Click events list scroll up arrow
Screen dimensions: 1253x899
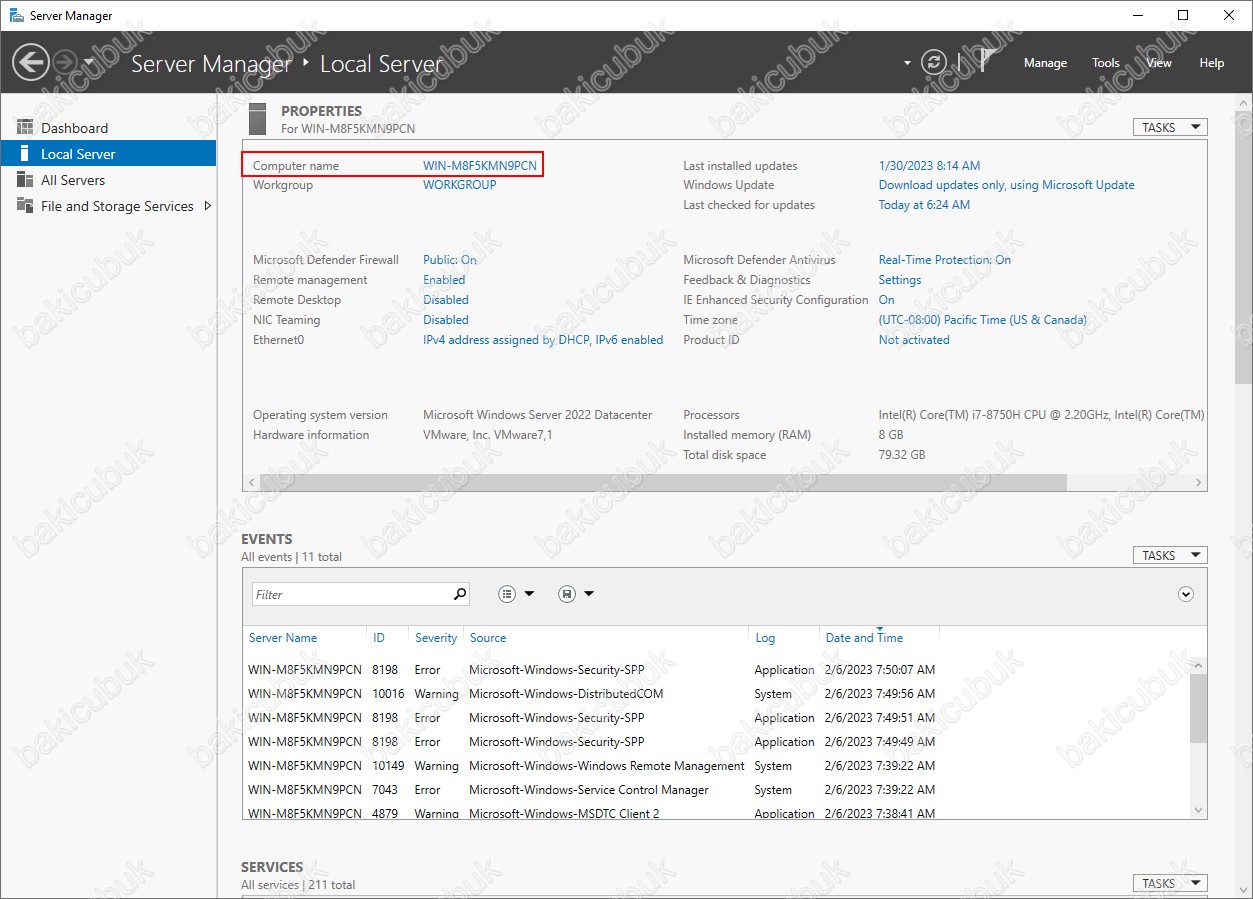[x=1198, y=664]
